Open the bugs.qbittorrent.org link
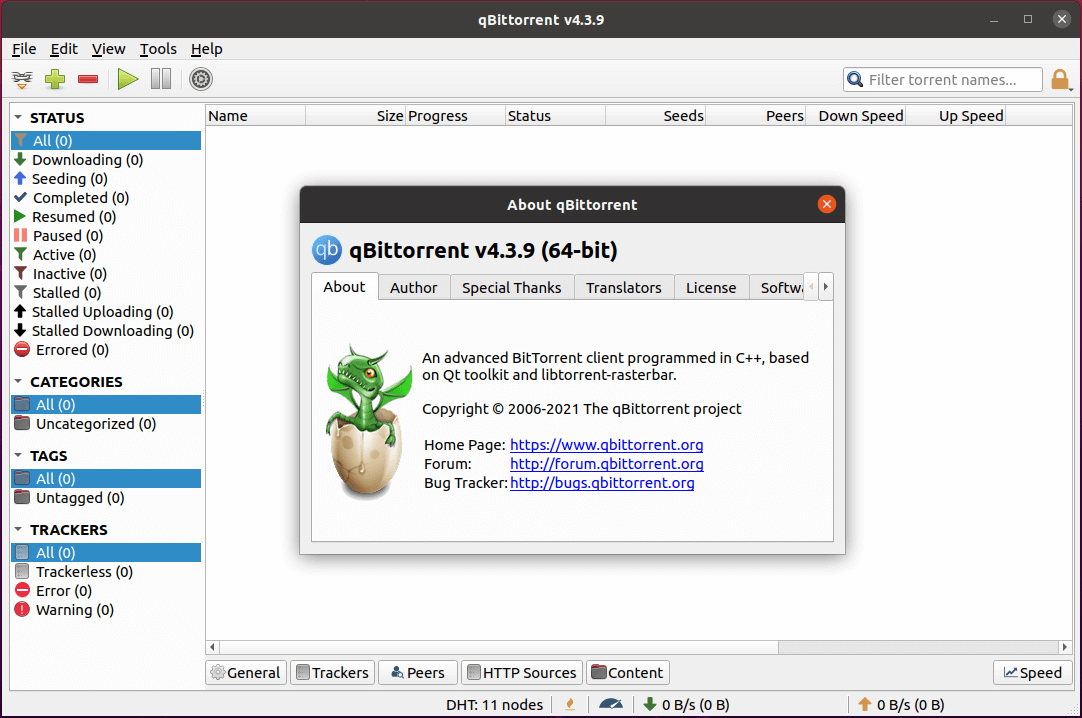 point(602,483)
